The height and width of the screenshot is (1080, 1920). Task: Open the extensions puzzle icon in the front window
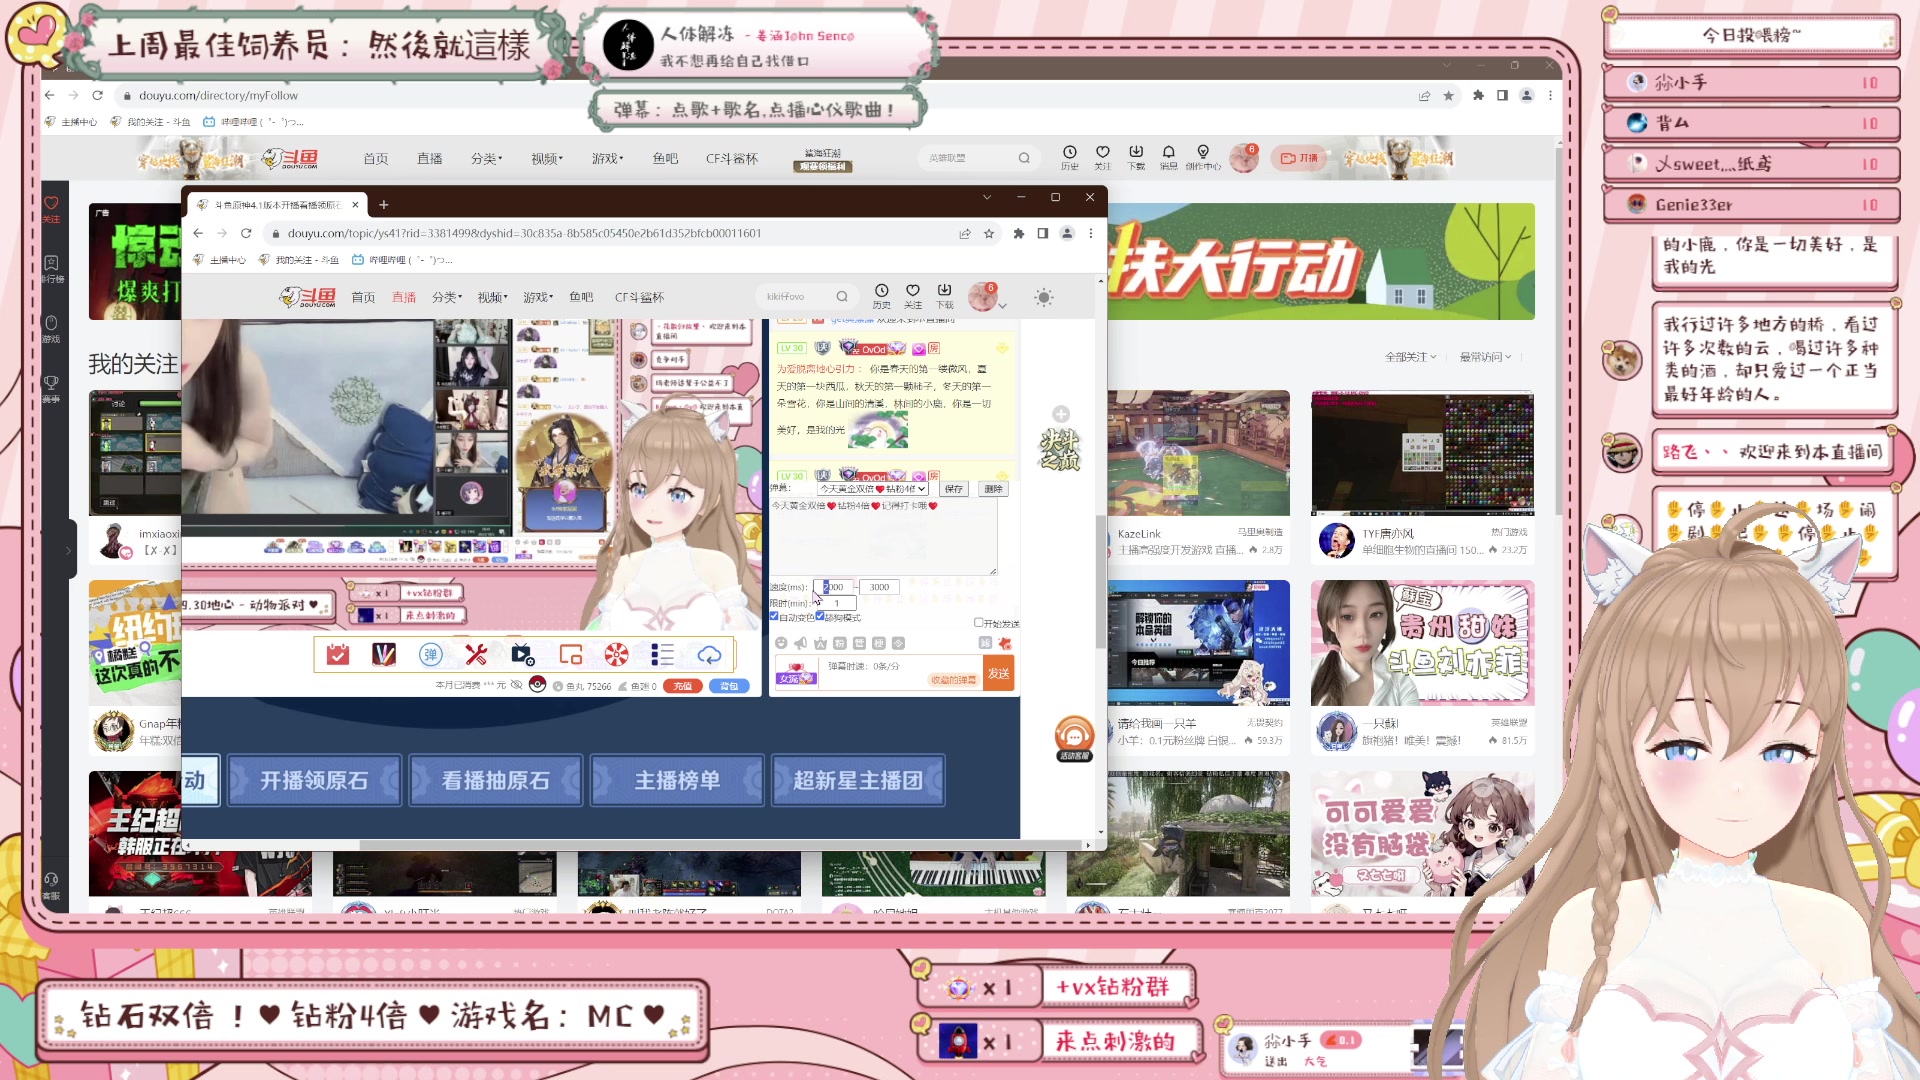[1018, 233]
